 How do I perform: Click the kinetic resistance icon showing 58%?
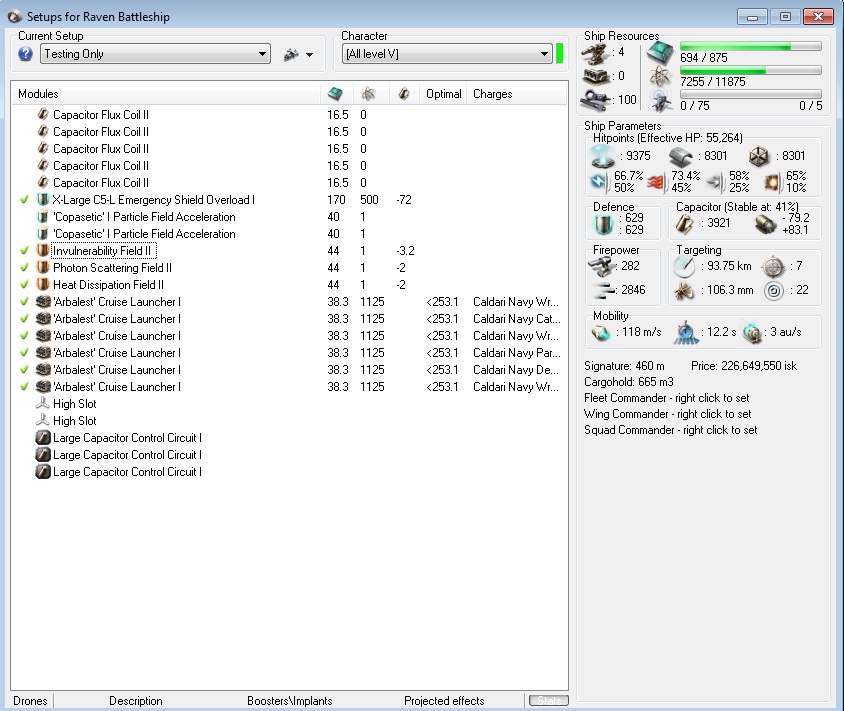[715, 182]
